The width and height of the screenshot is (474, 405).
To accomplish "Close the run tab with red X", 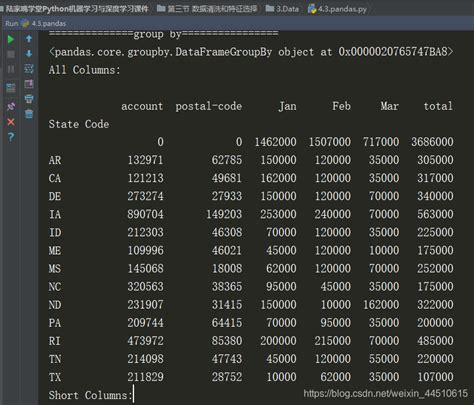I will (x=11, y=122).
